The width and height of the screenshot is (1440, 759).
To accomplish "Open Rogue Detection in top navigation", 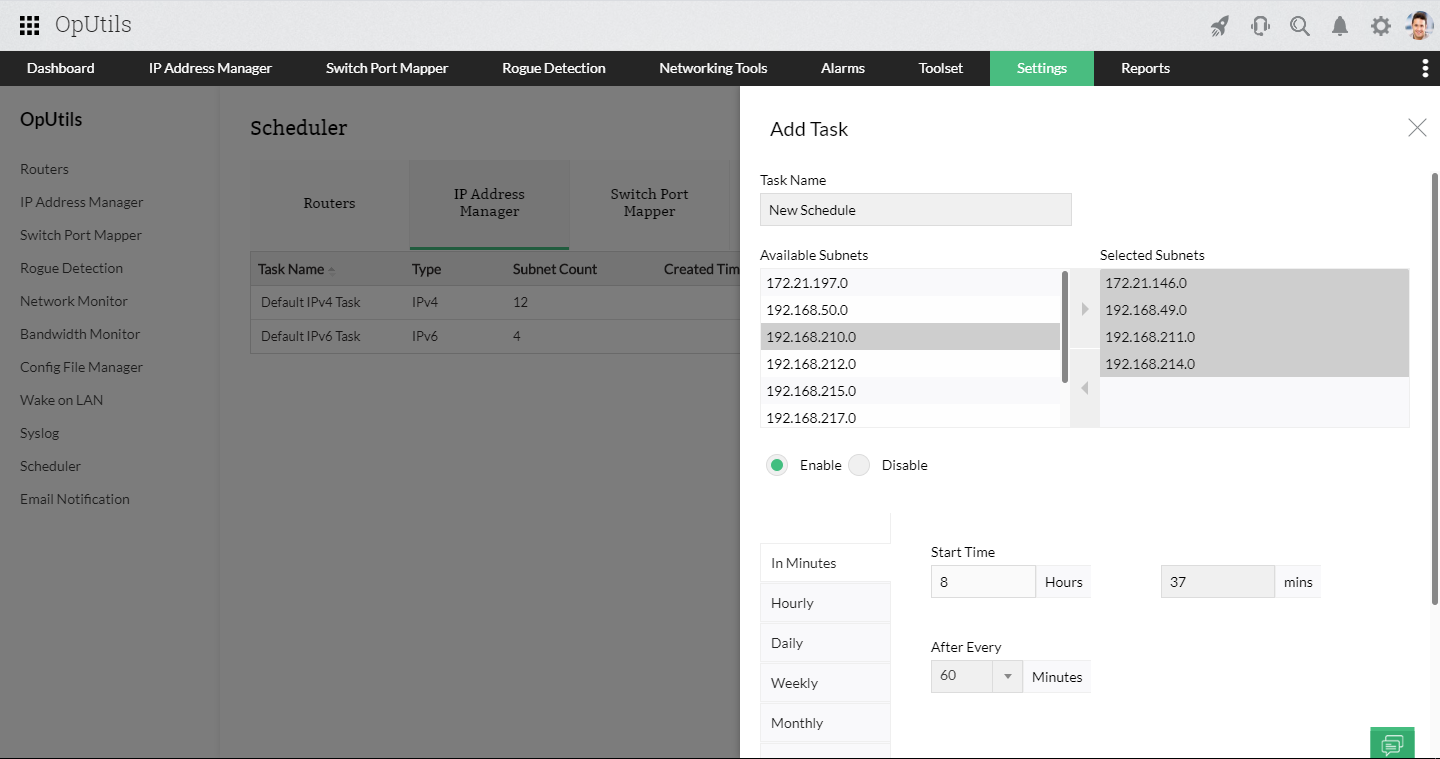I will click(x=554, y=68).
